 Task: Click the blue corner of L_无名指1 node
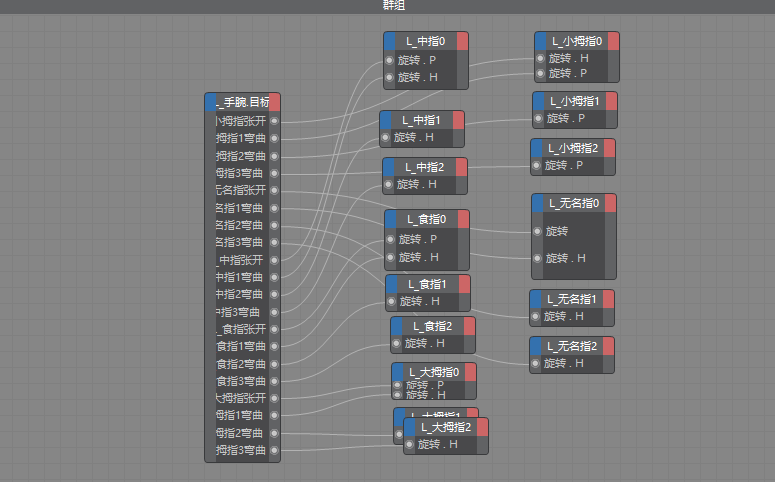click(x=536, y=298)
